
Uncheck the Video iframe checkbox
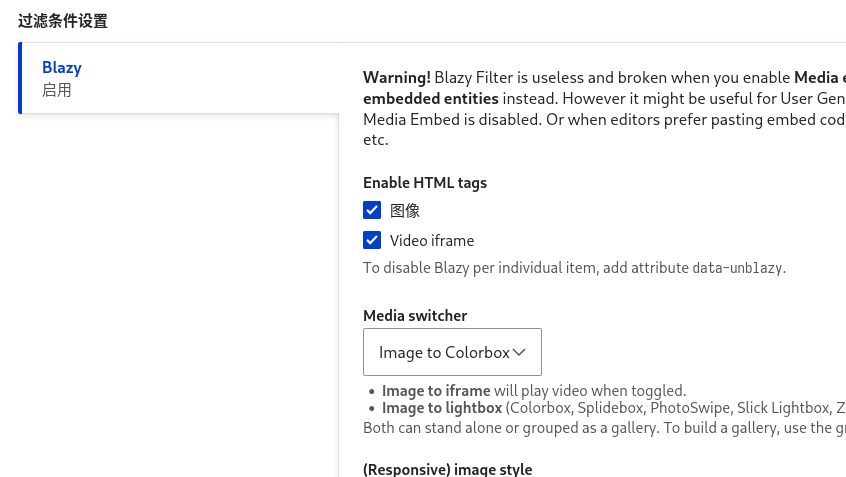click(x=372, y=240)
